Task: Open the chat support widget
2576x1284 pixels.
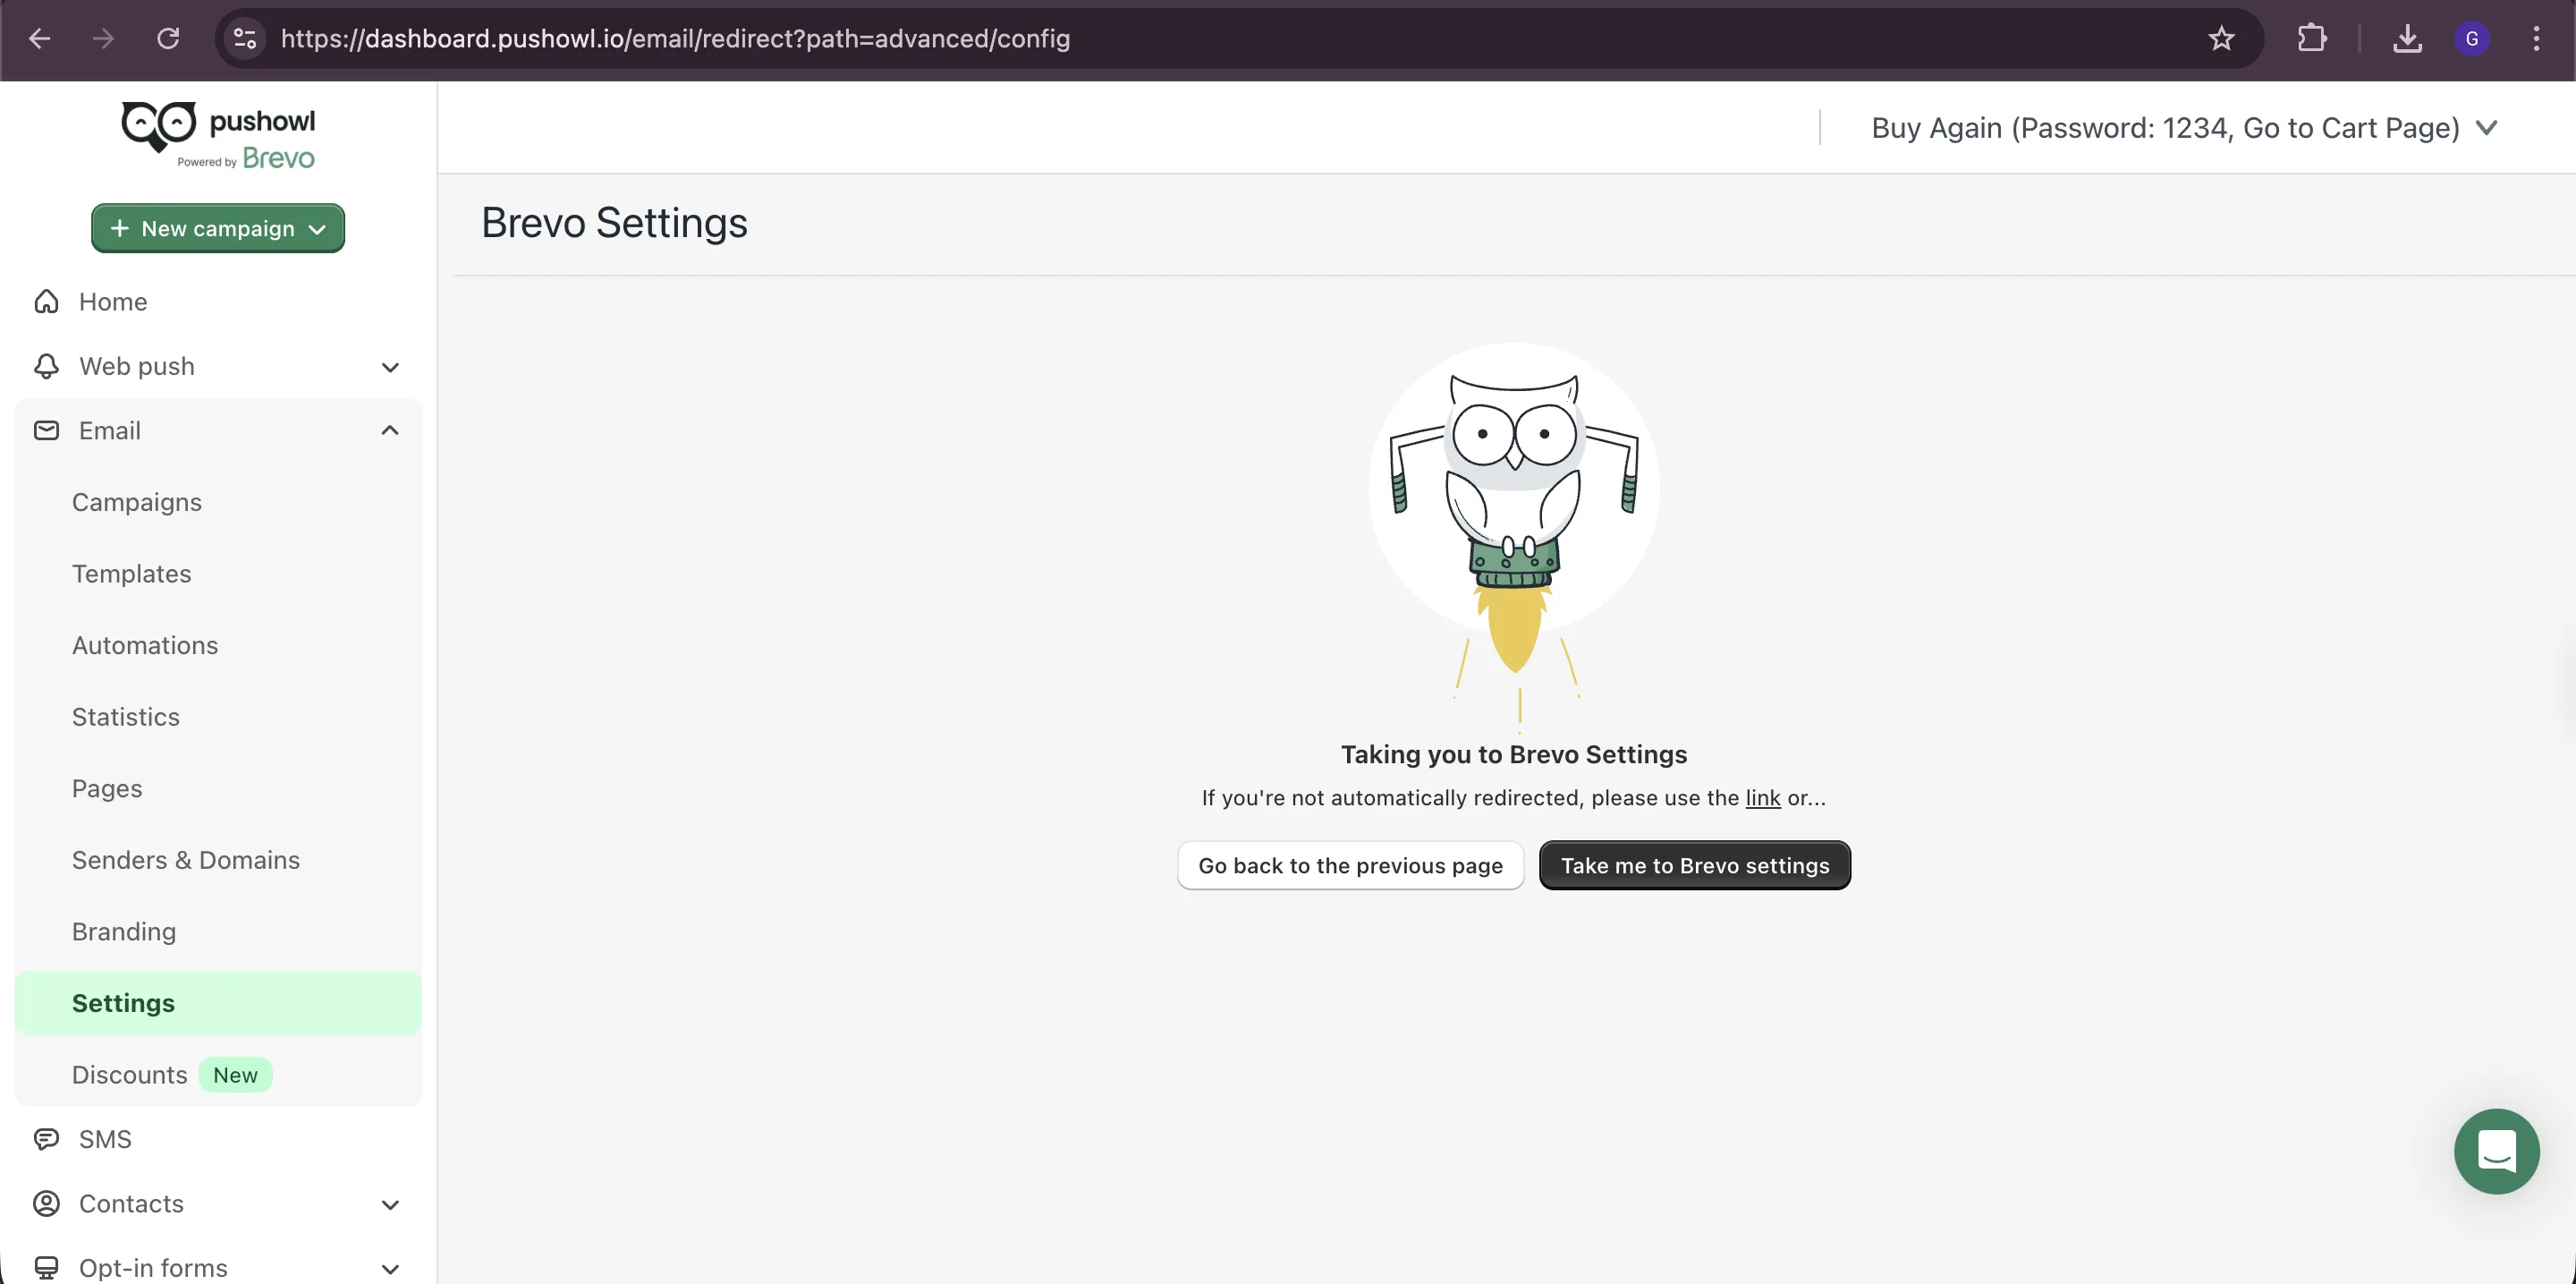Action: coord(2496,1151)
